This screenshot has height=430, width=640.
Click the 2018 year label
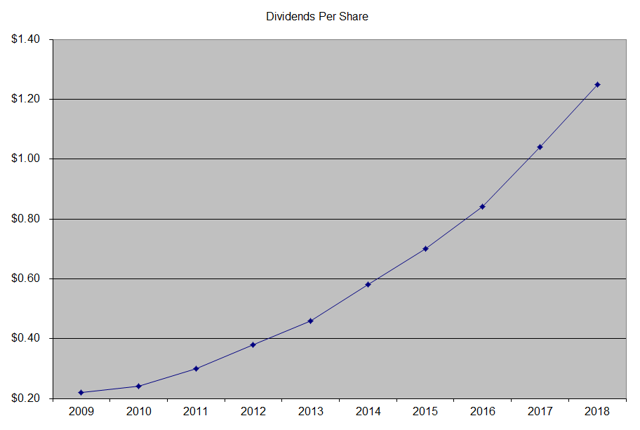[597, 411]
